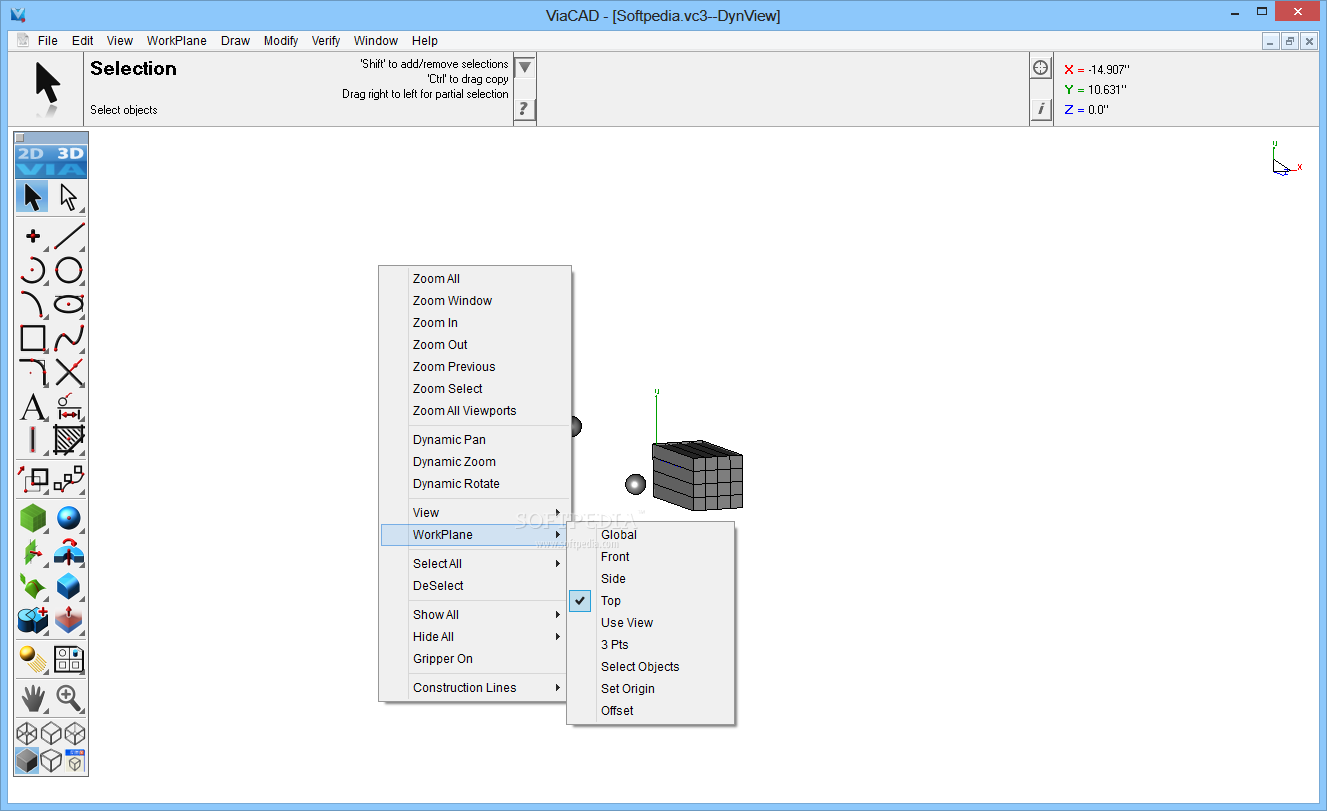Select the Trim crossed-lines tool
The height and width of the screenshot is (811, 1327).
pyautogui.click(x=68, y=373)
